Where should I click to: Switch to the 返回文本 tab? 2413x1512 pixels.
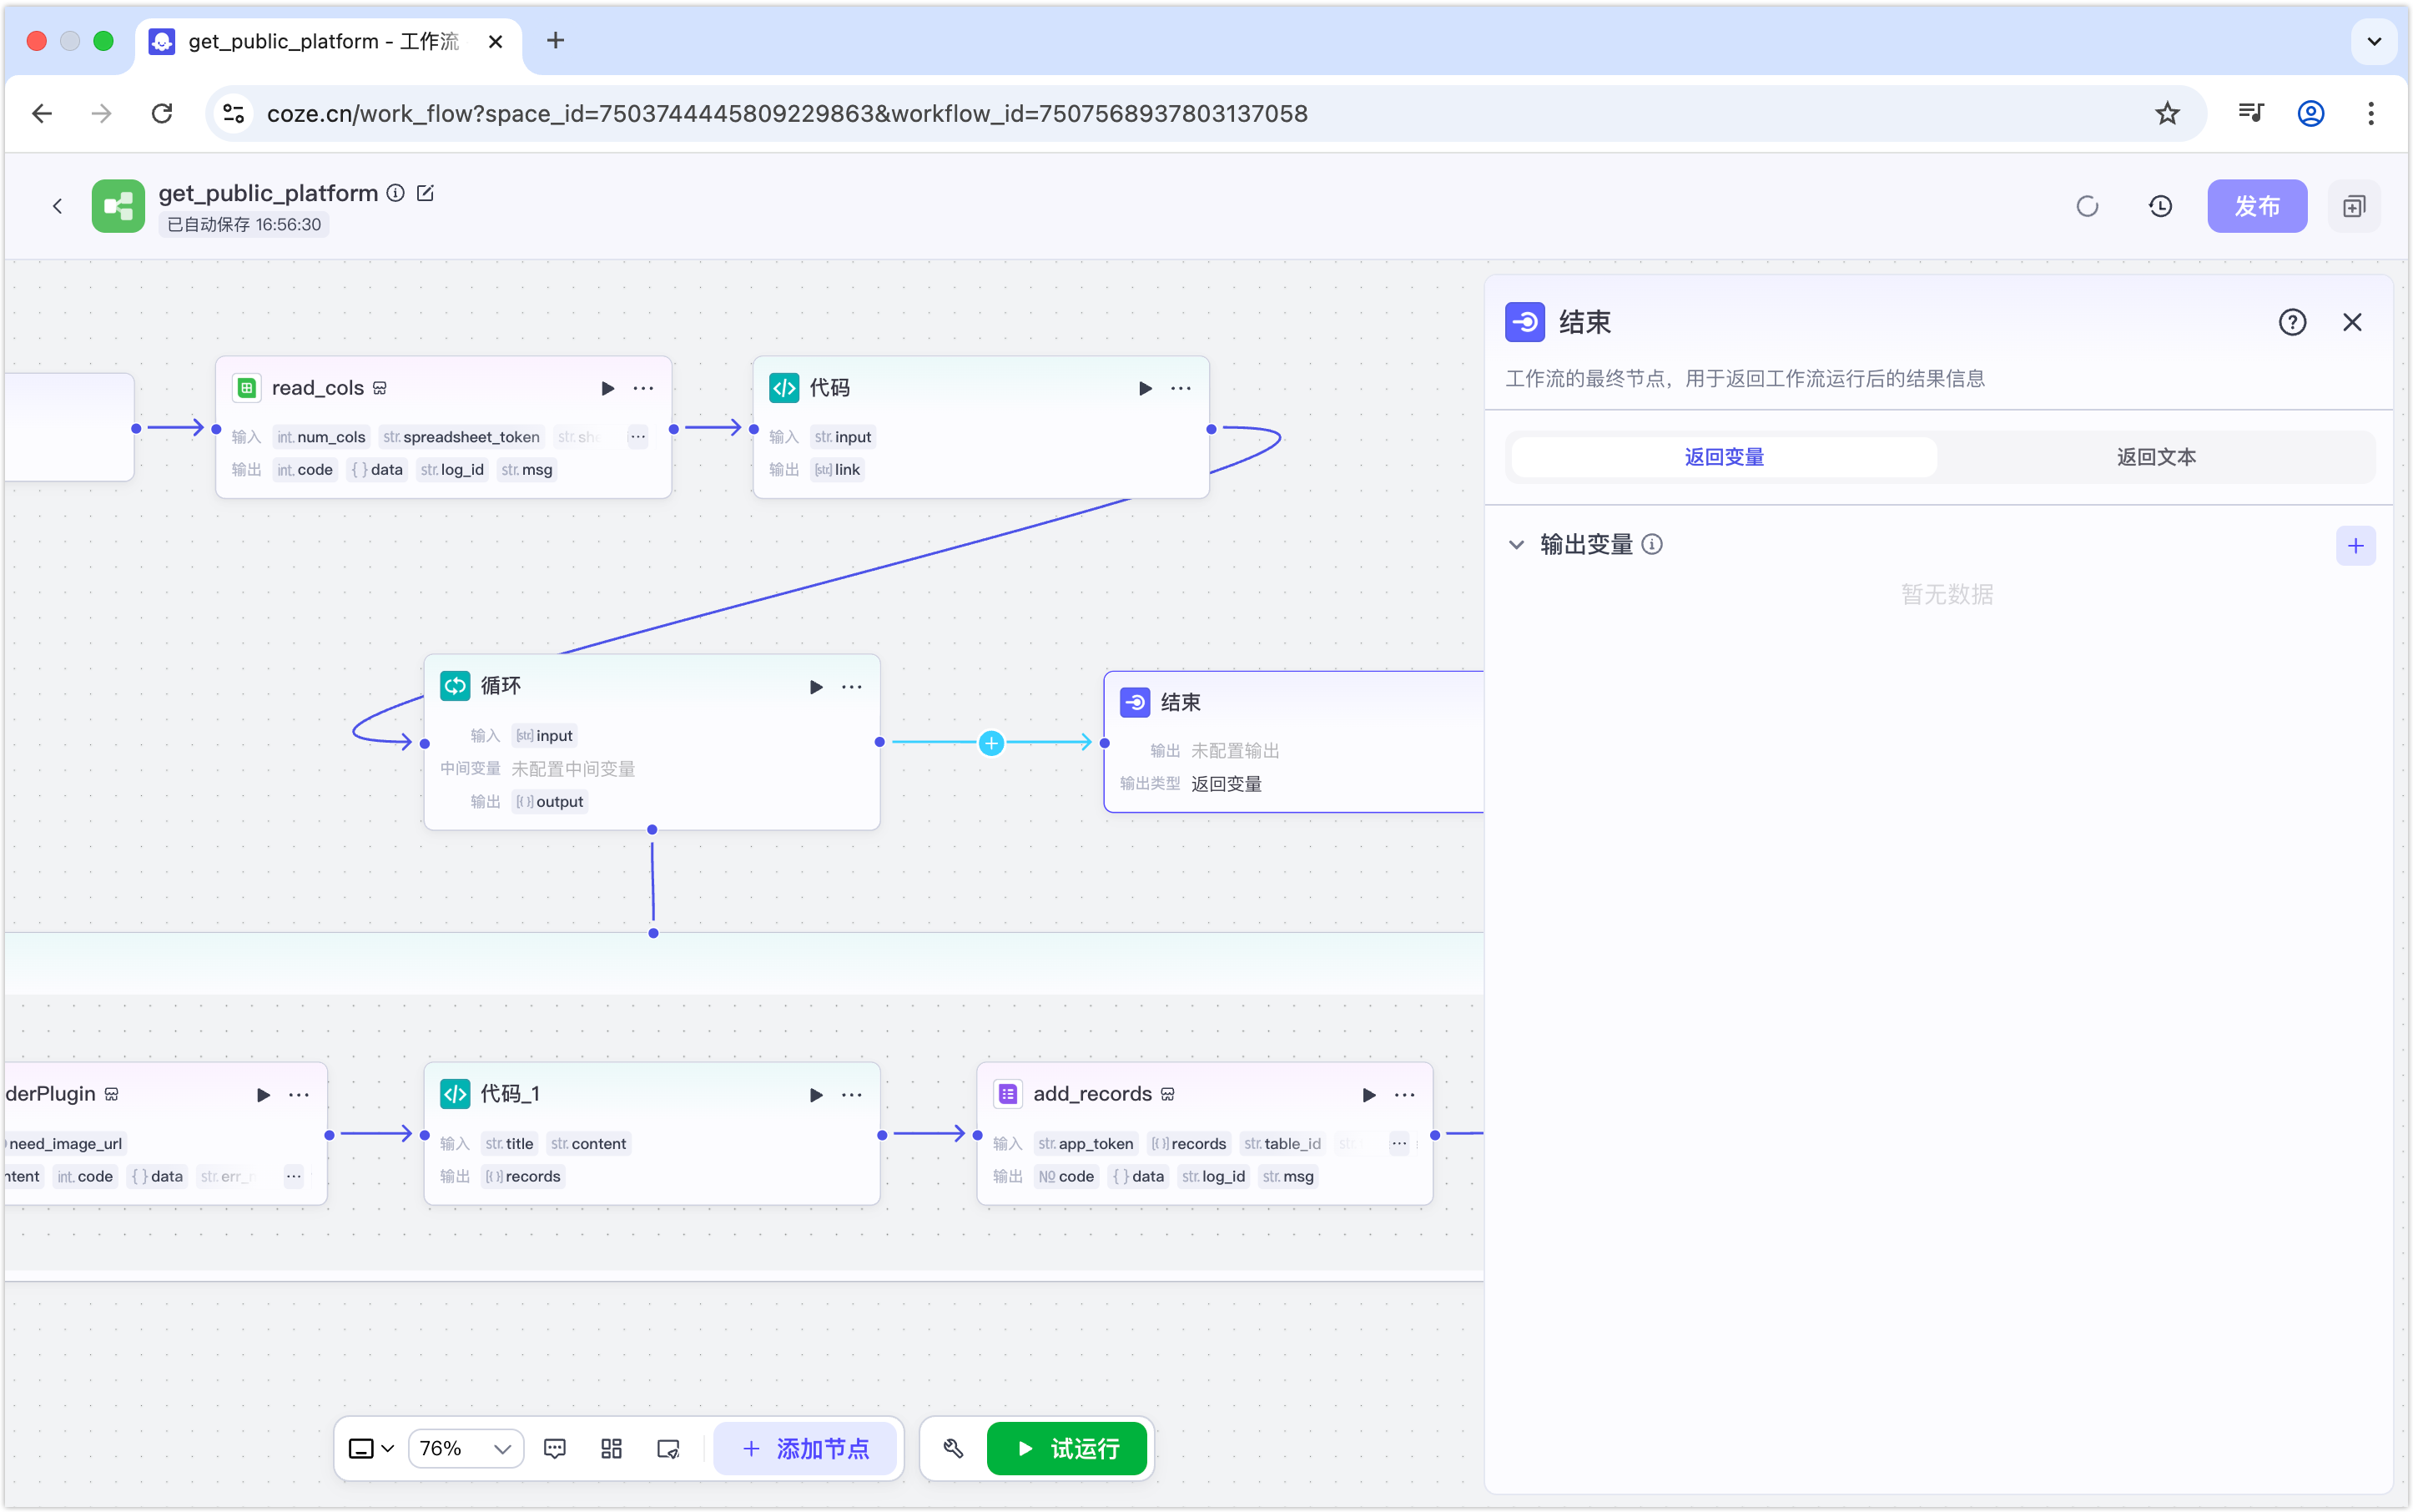[x=2156, y=457]
